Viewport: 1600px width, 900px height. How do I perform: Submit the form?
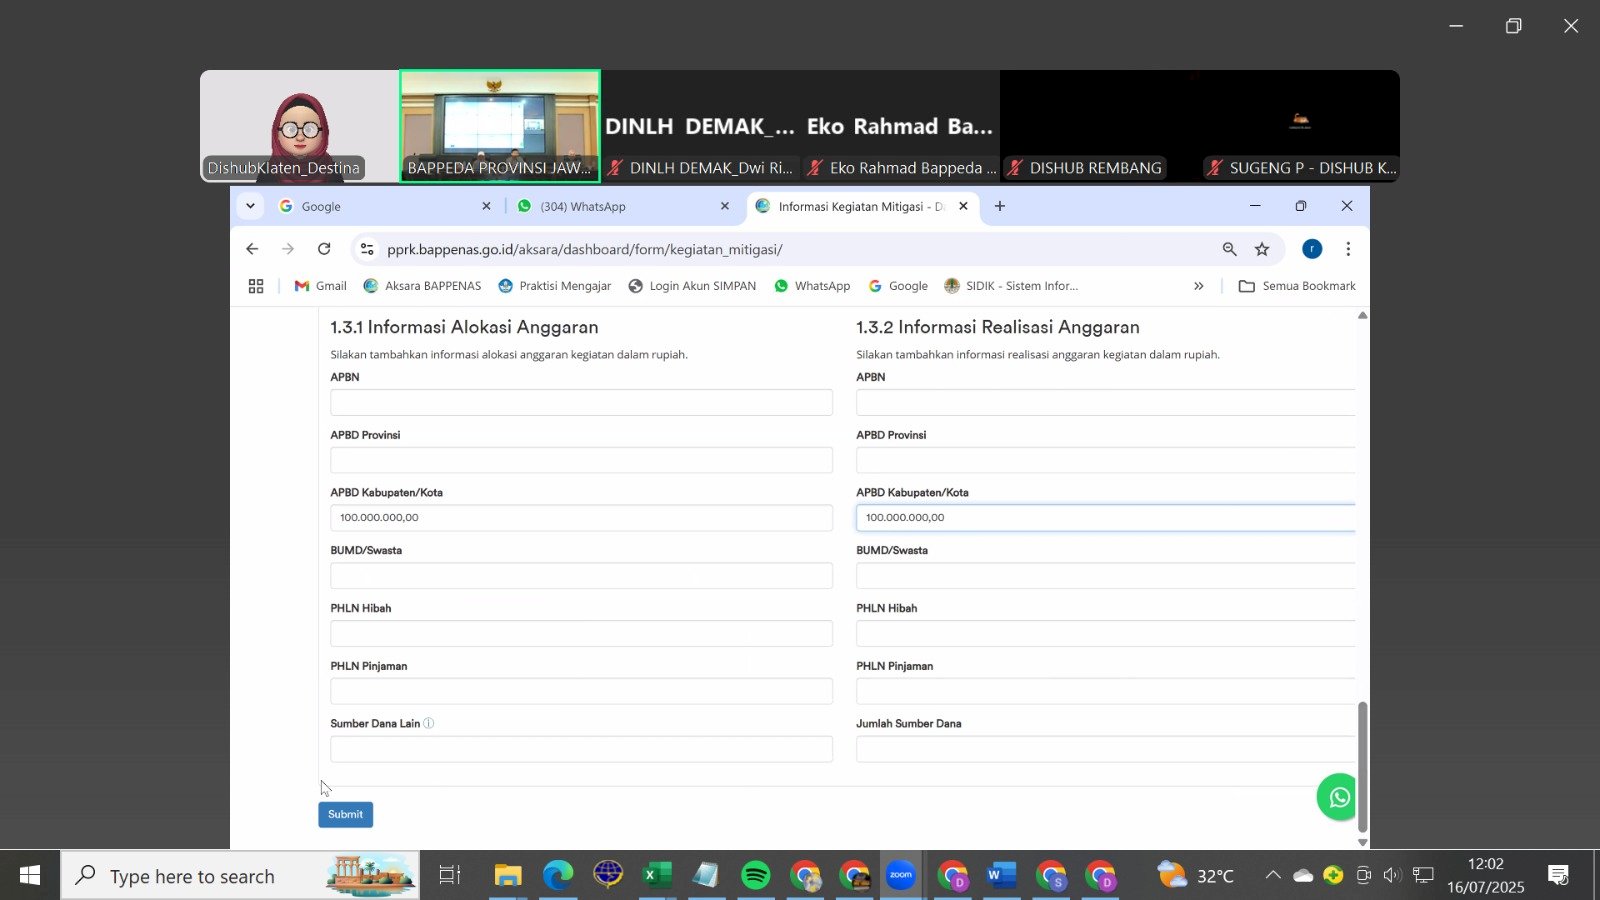[x=346, y=815]
